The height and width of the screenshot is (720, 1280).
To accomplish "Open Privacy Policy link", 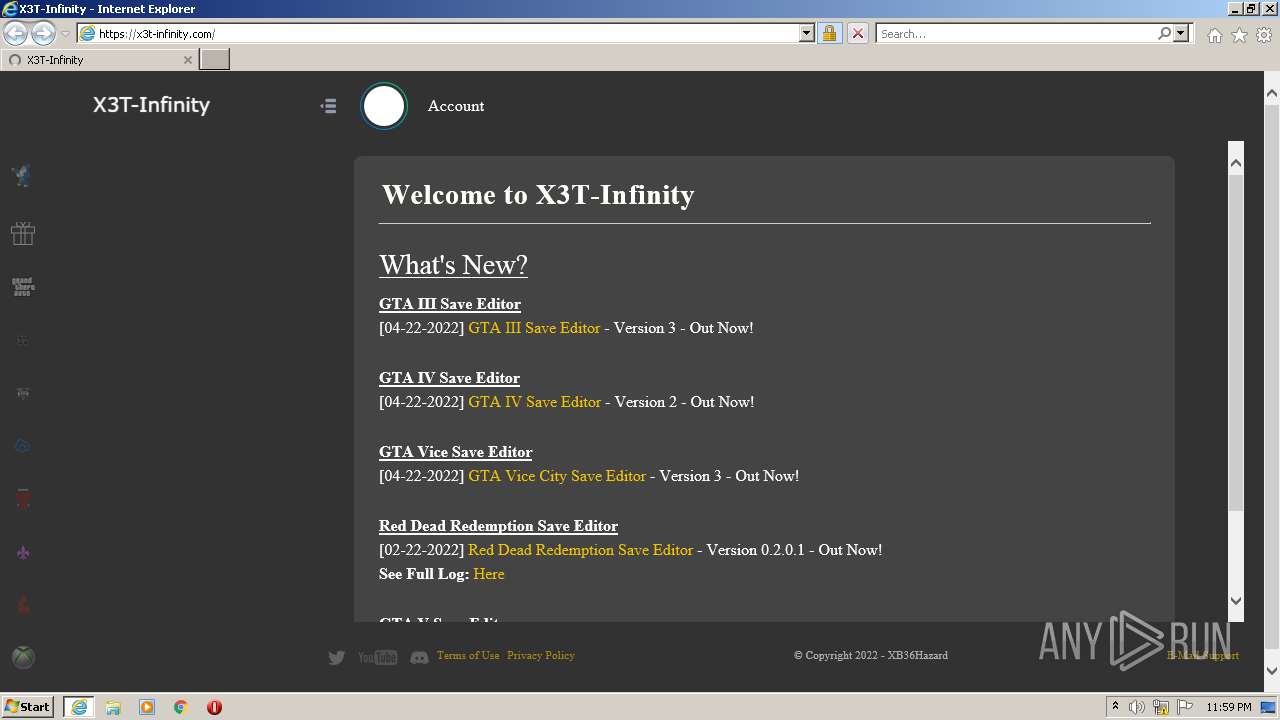I will pyautogui.click(x=541, y=656).
